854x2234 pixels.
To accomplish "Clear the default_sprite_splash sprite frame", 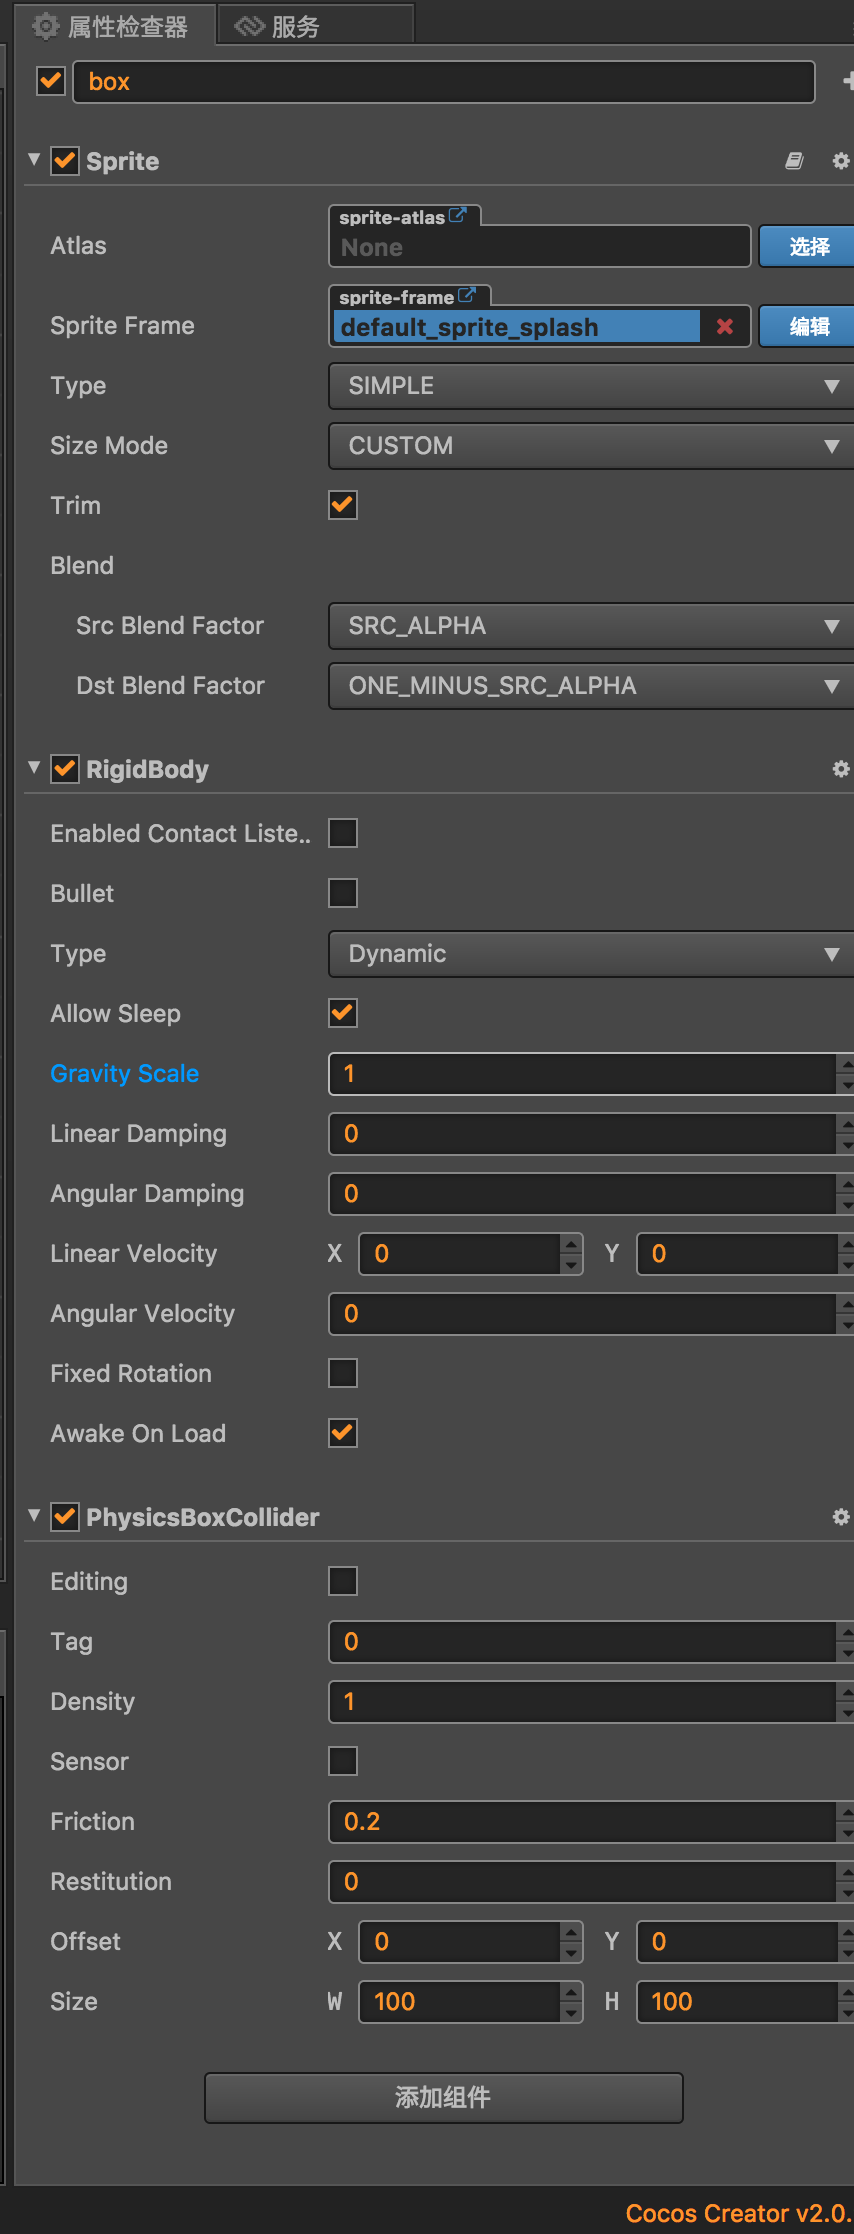I will 725,326.
